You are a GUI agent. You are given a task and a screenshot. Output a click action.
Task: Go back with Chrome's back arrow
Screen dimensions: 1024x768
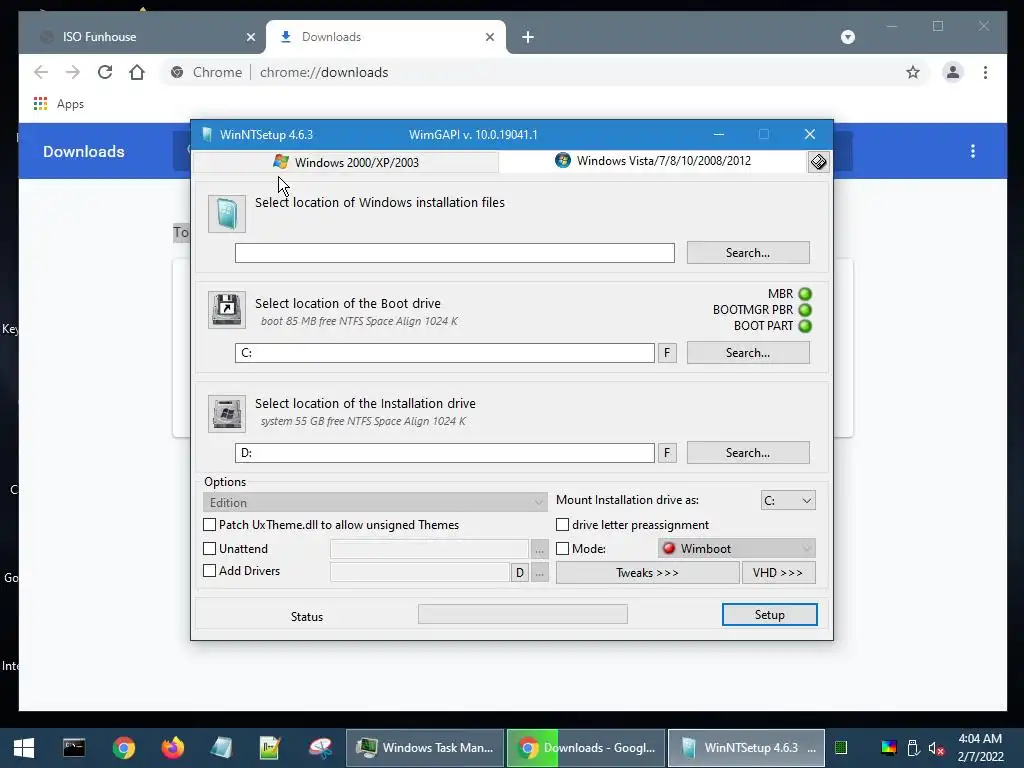40,72
